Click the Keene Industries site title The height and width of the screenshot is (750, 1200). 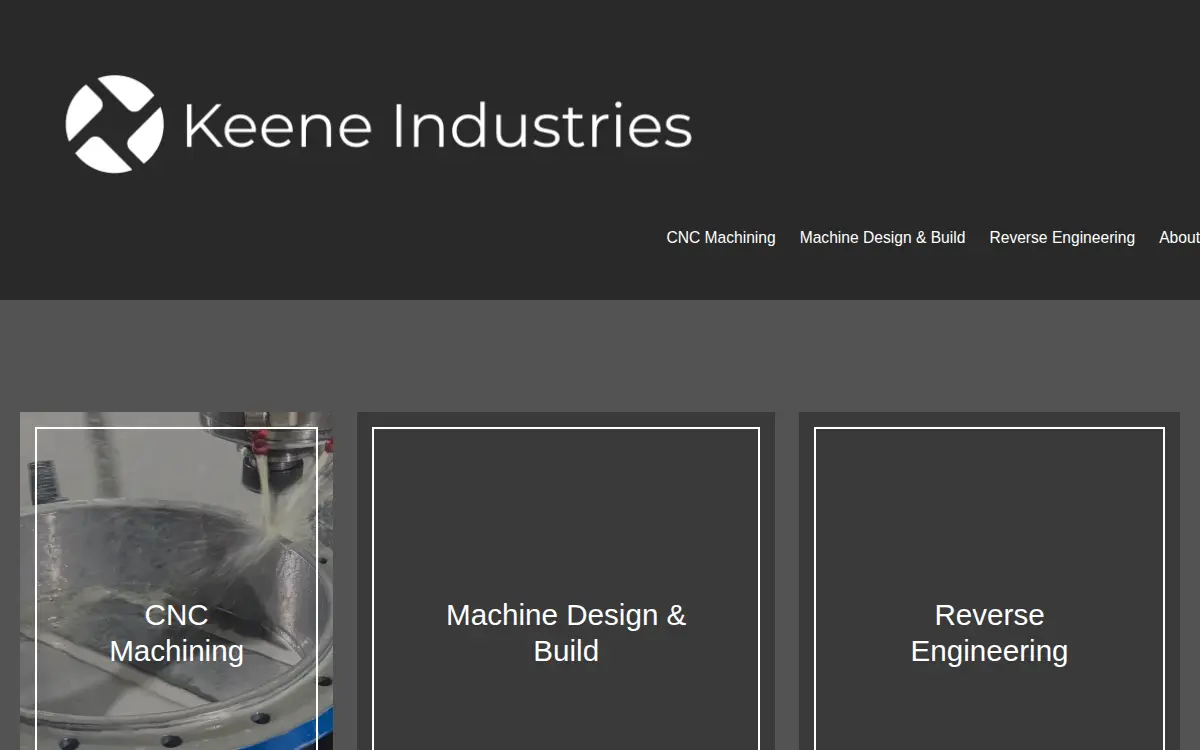coord(438,125)
